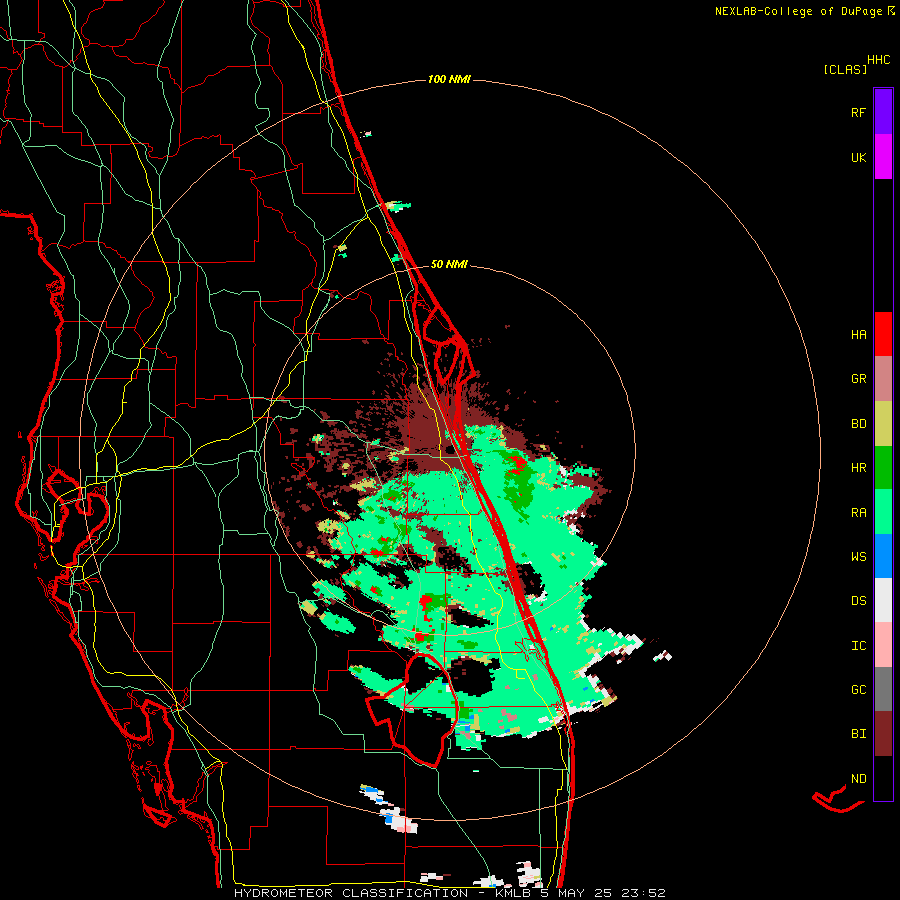Click the BD yellow legend swatch
The height and width of the screenshot is (900, 900).
883,423
